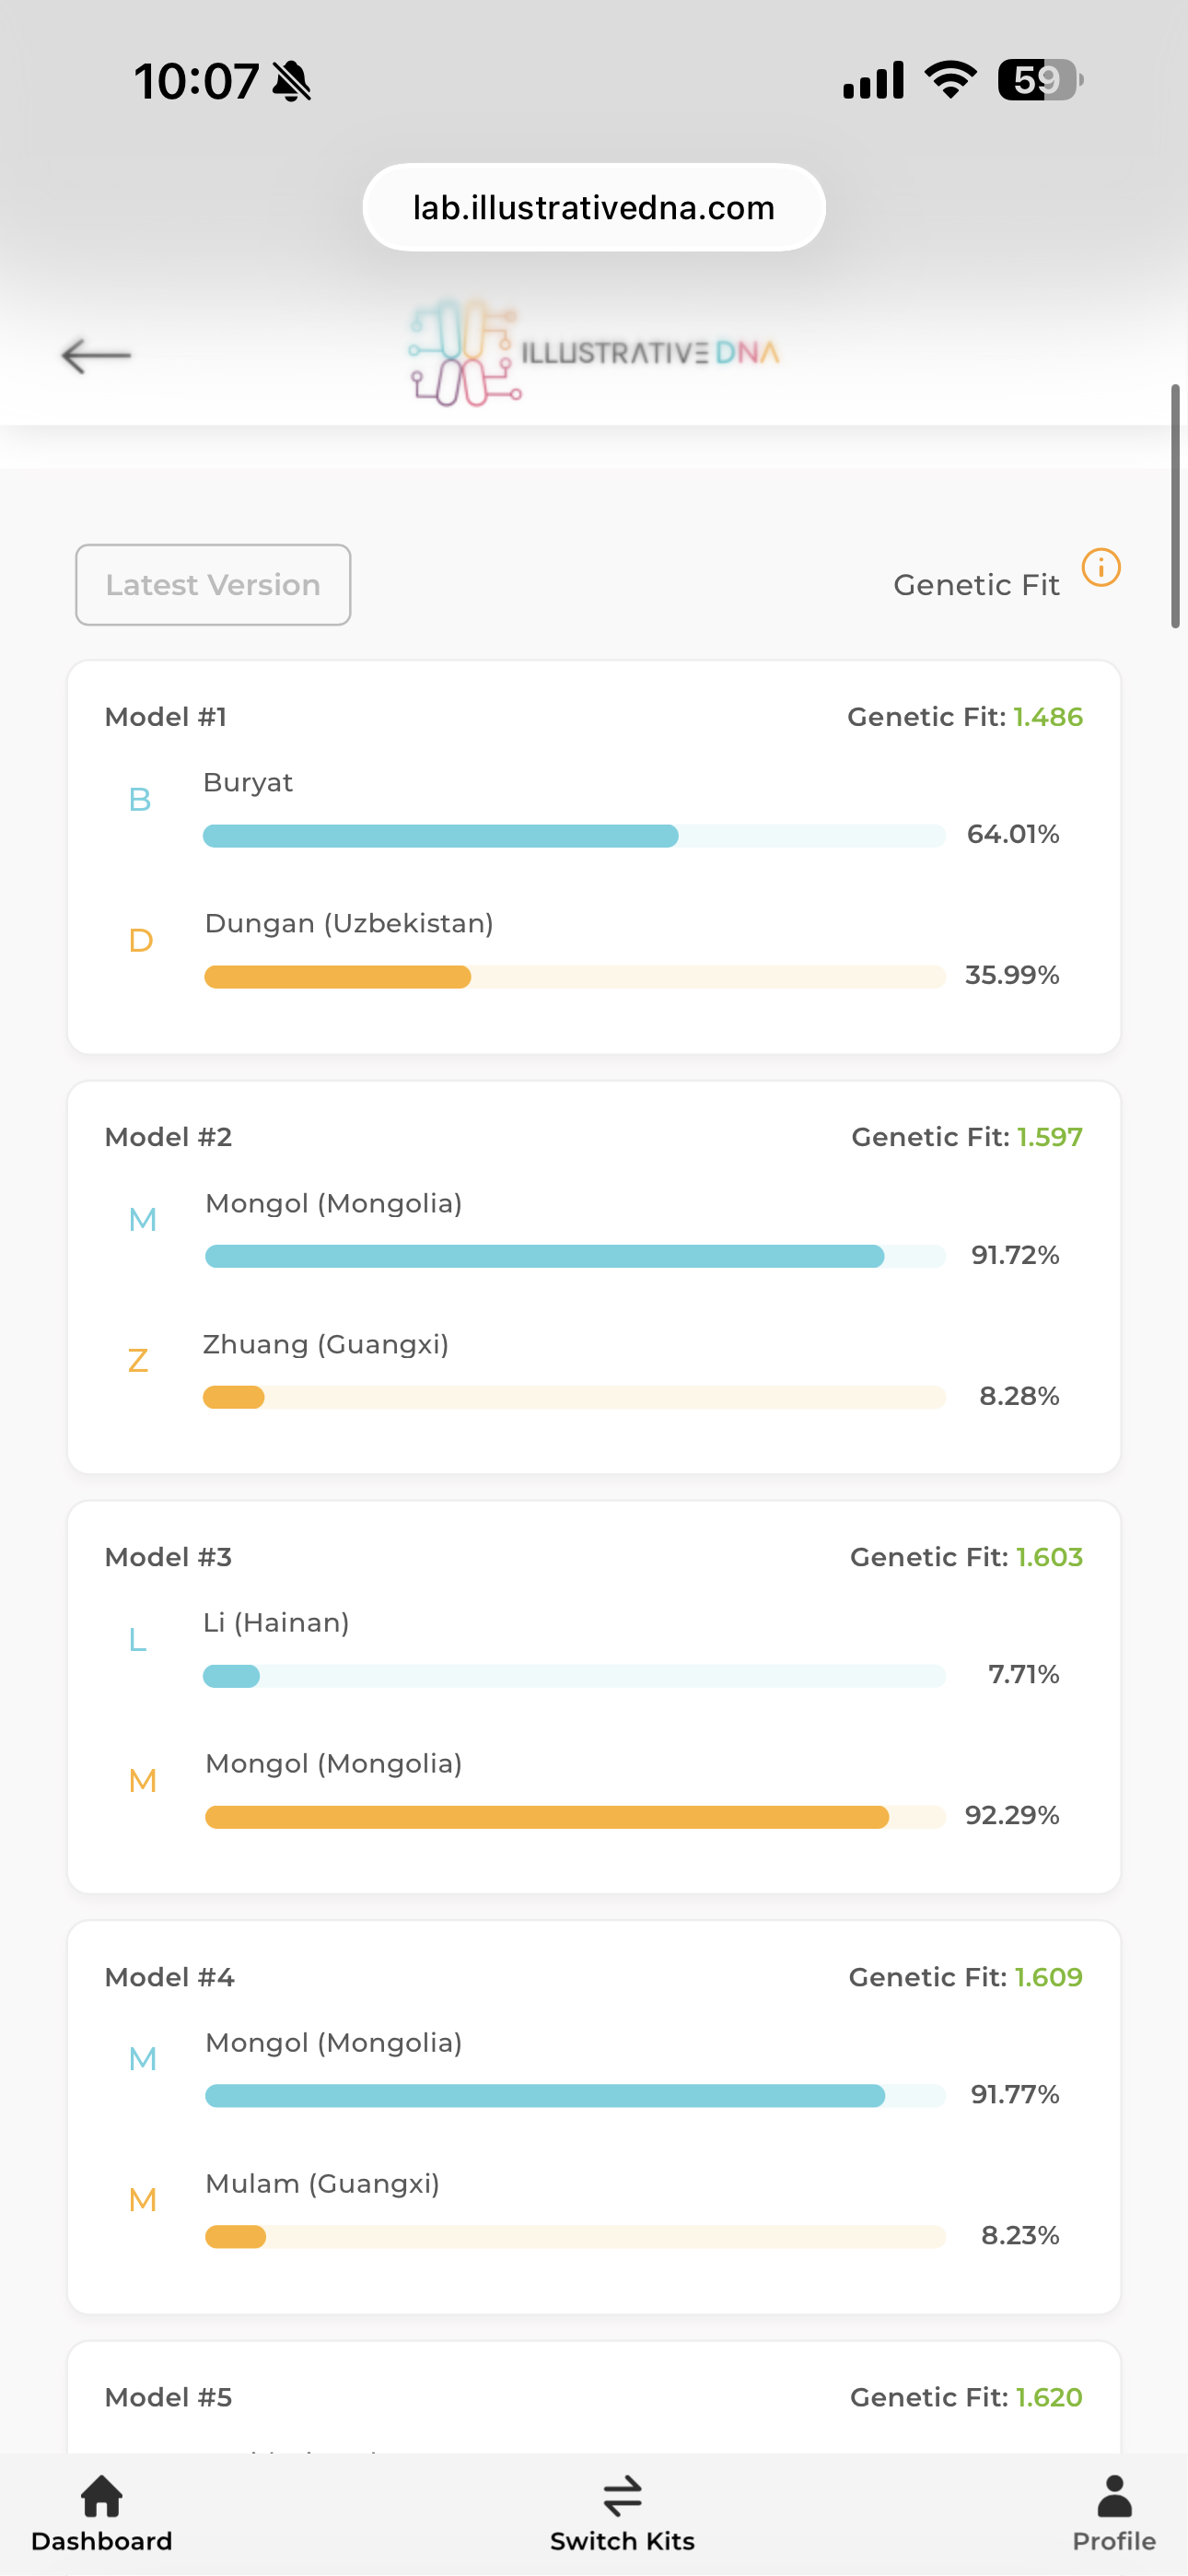The width and height of the screenshot is (1188, 2576).
Task: Tap the Buryat letter B icon
Action: [140, 800]
